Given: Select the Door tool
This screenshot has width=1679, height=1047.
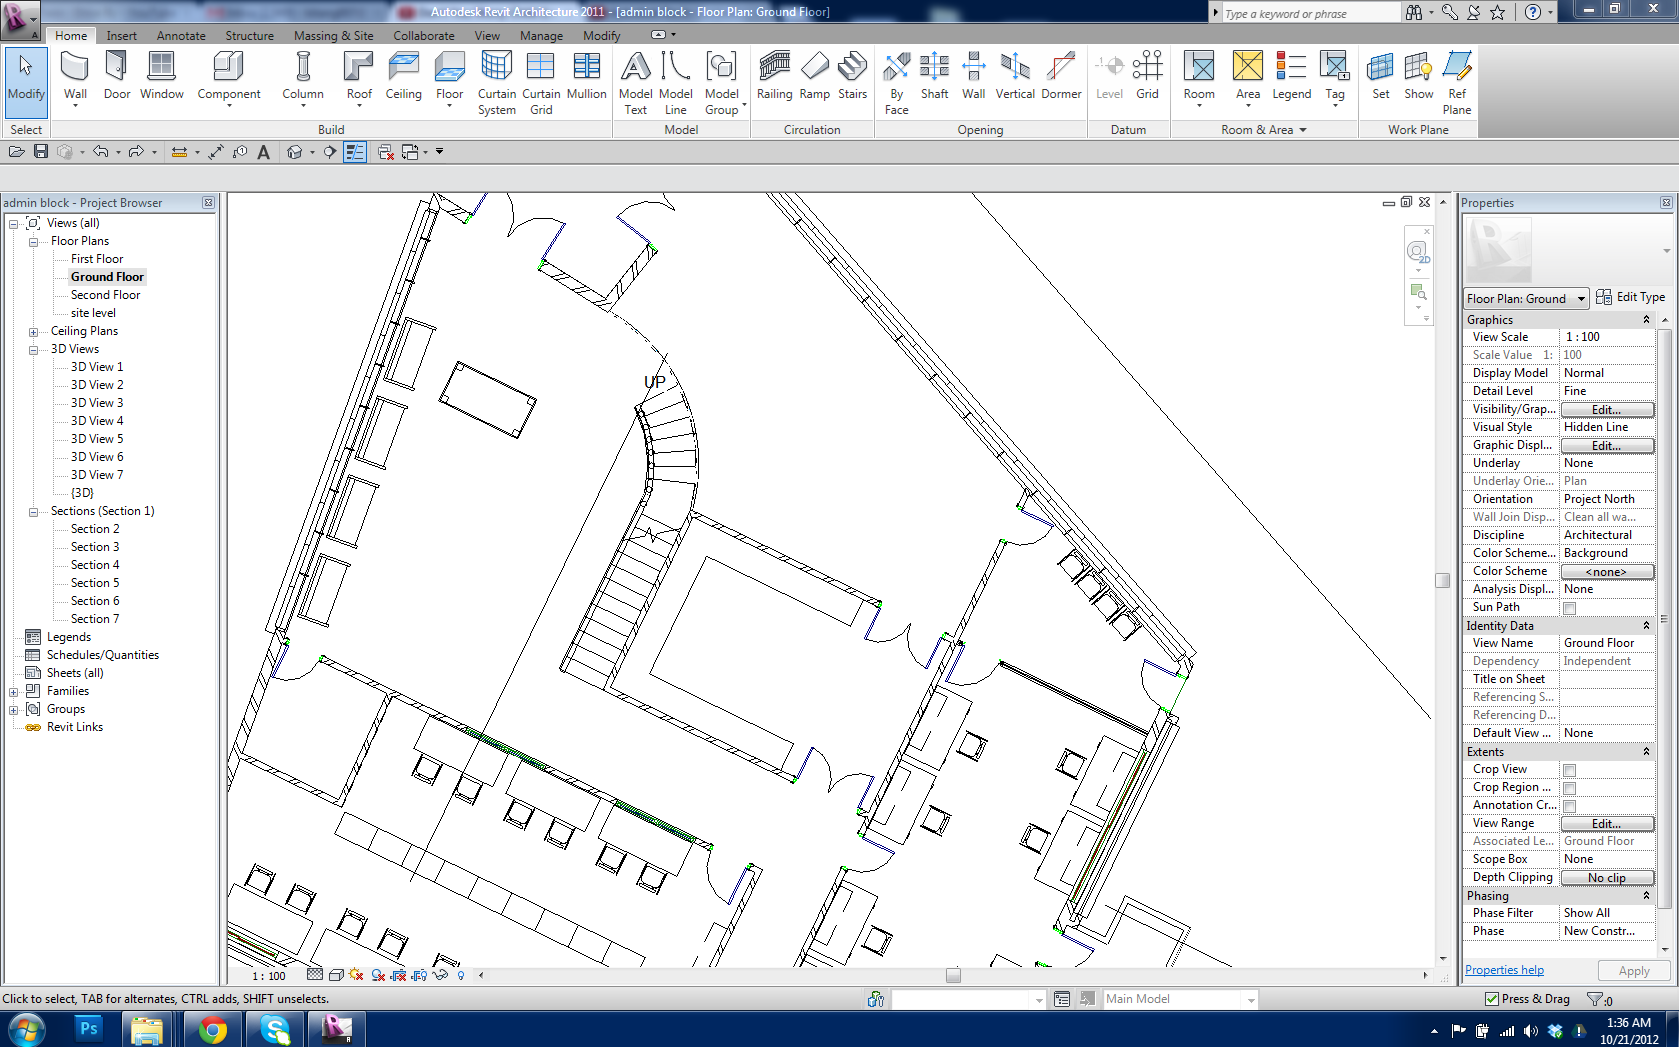Looking at the screenshot, I should (117, 77).
